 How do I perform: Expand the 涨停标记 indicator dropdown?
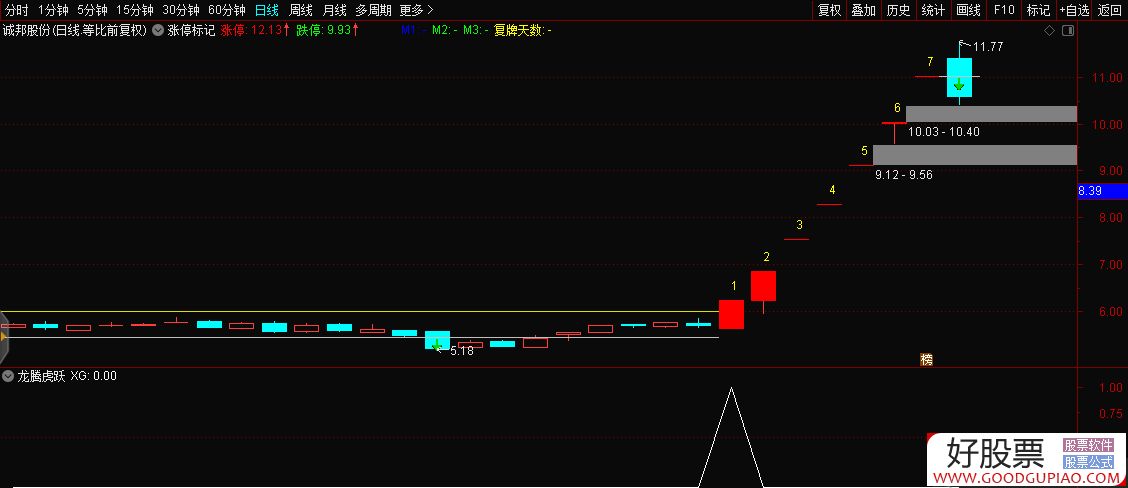tap(158, 30)
